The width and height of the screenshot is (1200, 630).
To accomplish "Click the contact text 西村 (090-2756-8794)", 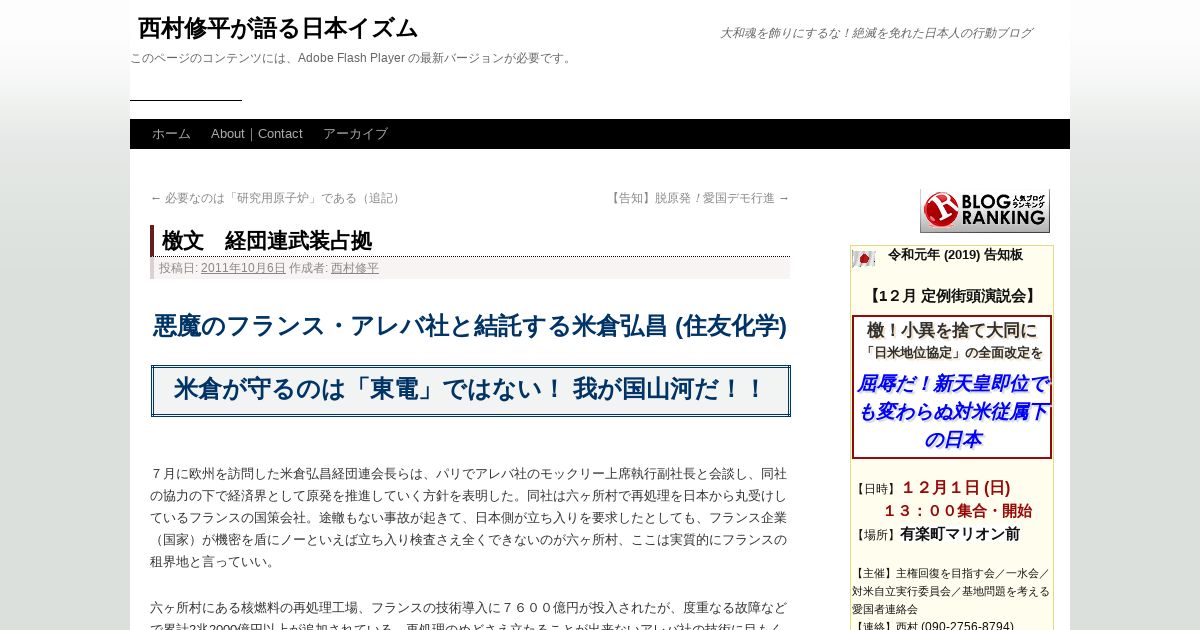I will (x=934, y=627).
